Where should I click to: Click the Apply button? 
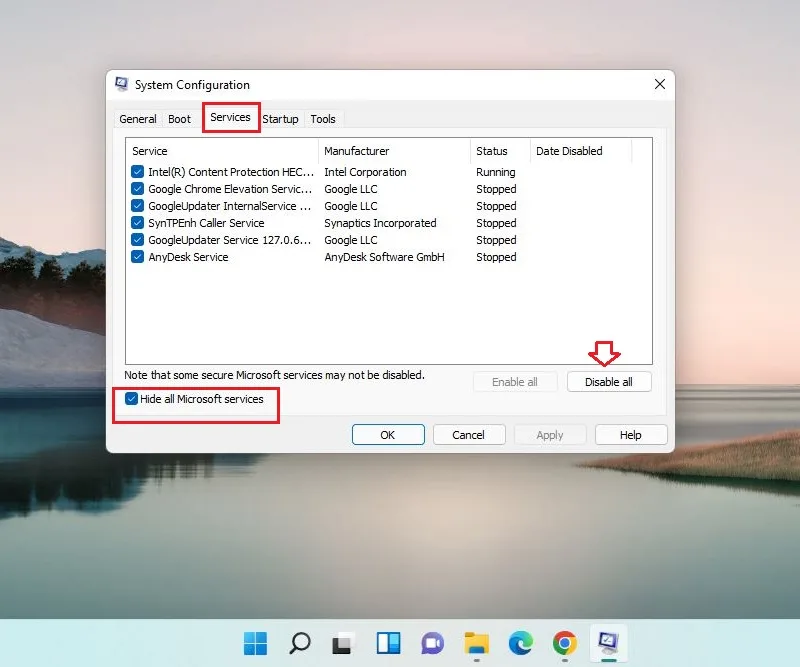point(549,435)
